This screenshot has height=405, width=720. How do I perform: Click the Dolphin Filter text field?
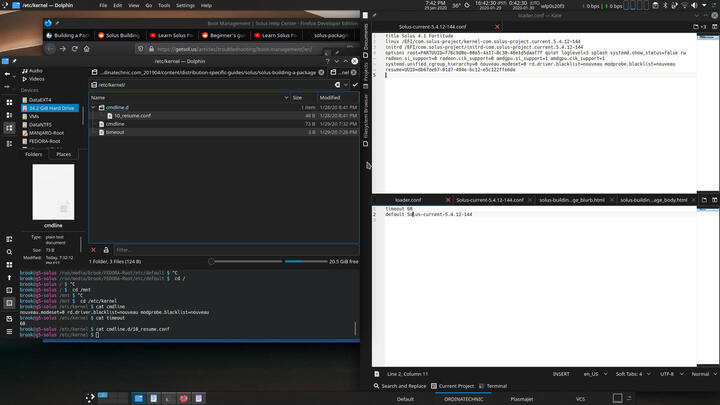[236, 250]
